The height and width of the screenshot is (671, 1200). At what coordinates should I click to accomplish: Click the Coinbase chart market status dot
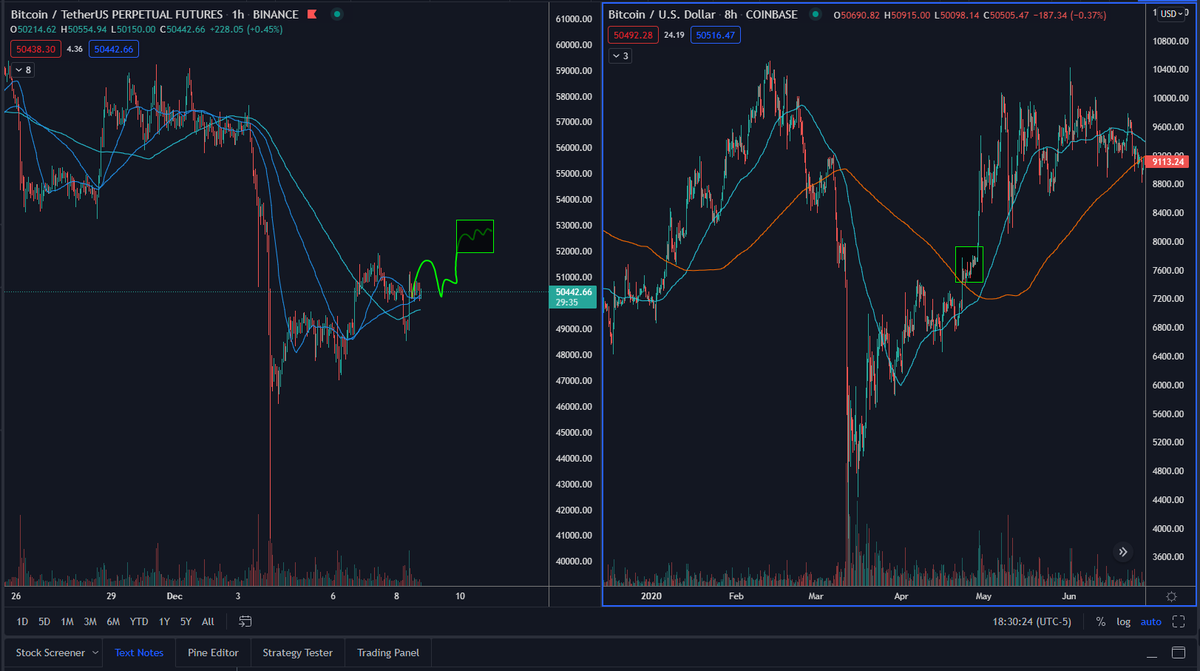817,15
